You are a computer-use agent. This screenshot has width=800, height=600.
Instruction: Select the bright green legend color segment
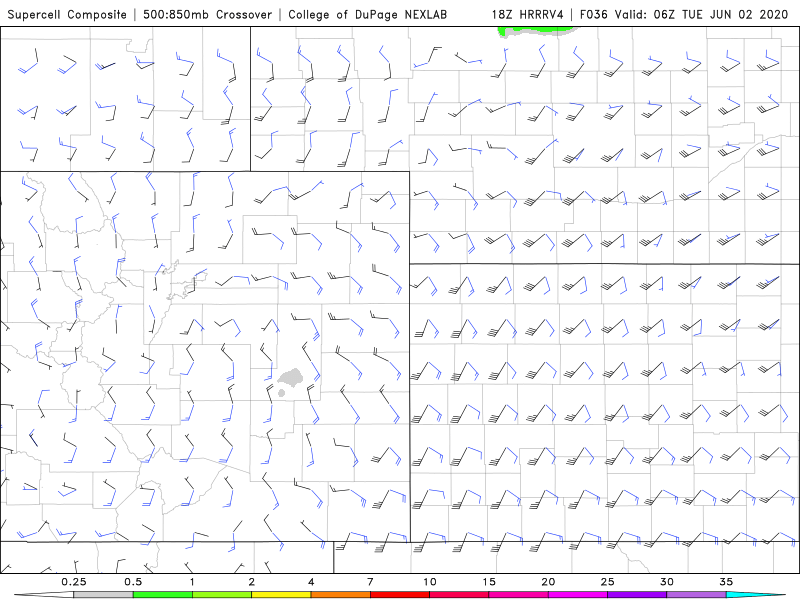[163, 595]
